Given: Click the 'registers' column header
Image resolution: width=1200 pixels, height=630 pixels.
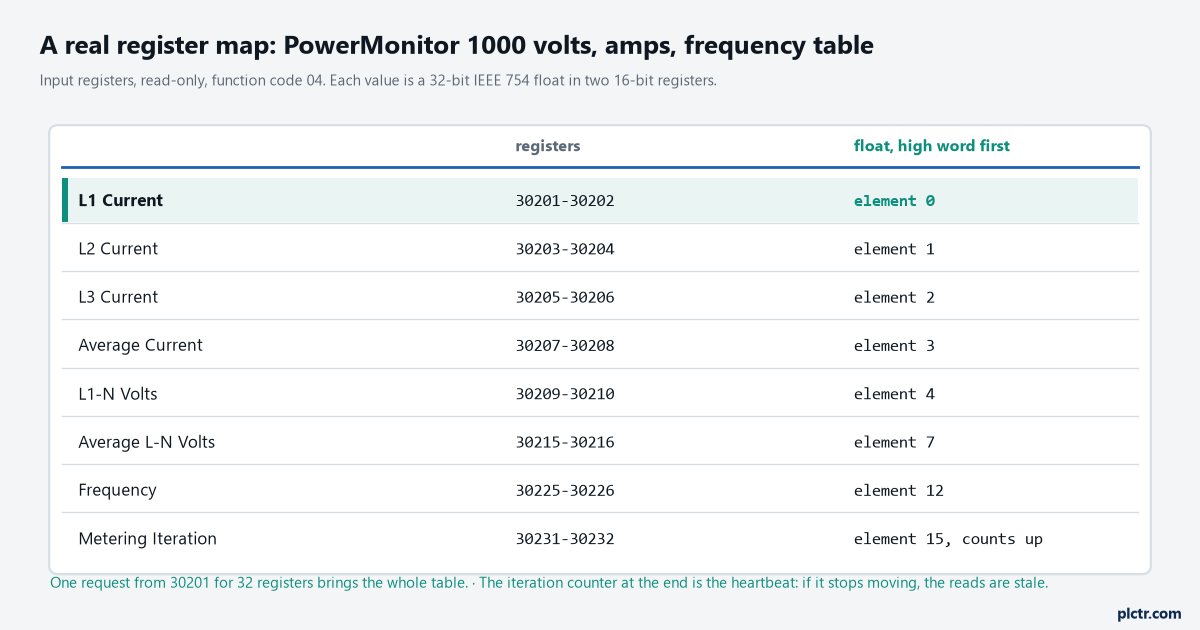Looking at the screenshot, I should [x=548, y=146].
